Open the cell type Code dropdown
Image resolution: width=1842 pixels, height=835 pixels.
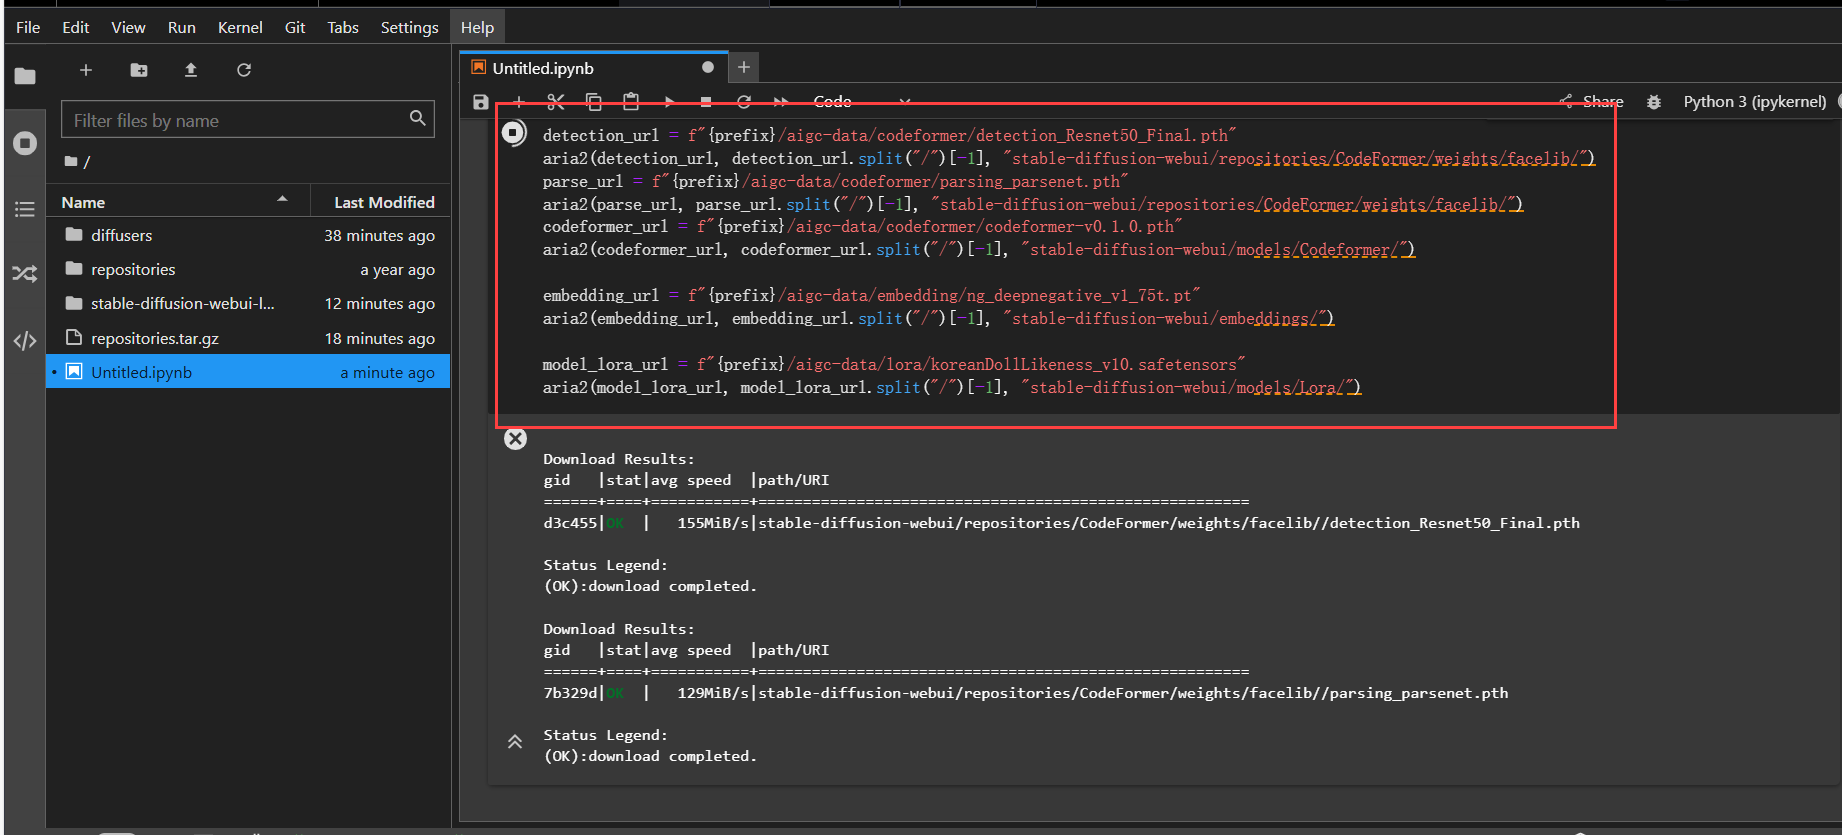point(862,102)
